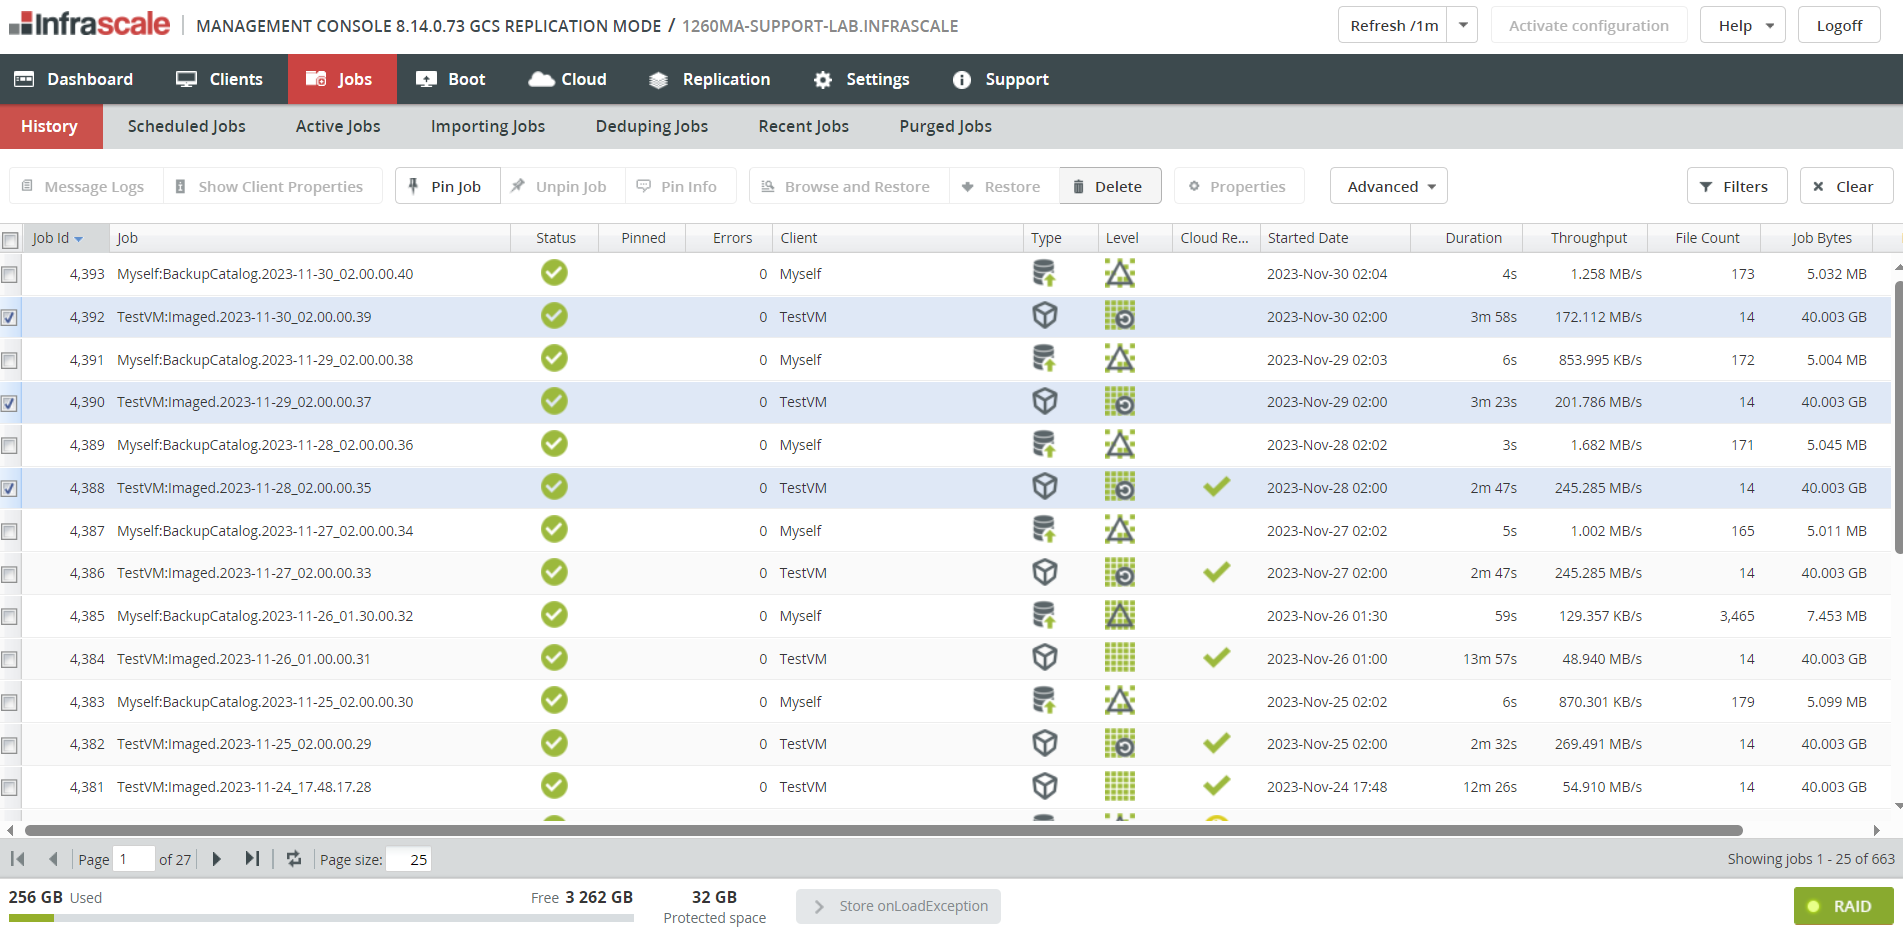Click the RAID status indicator
This screenshot has height=929, width=1903.
(x=1843, y=906)
